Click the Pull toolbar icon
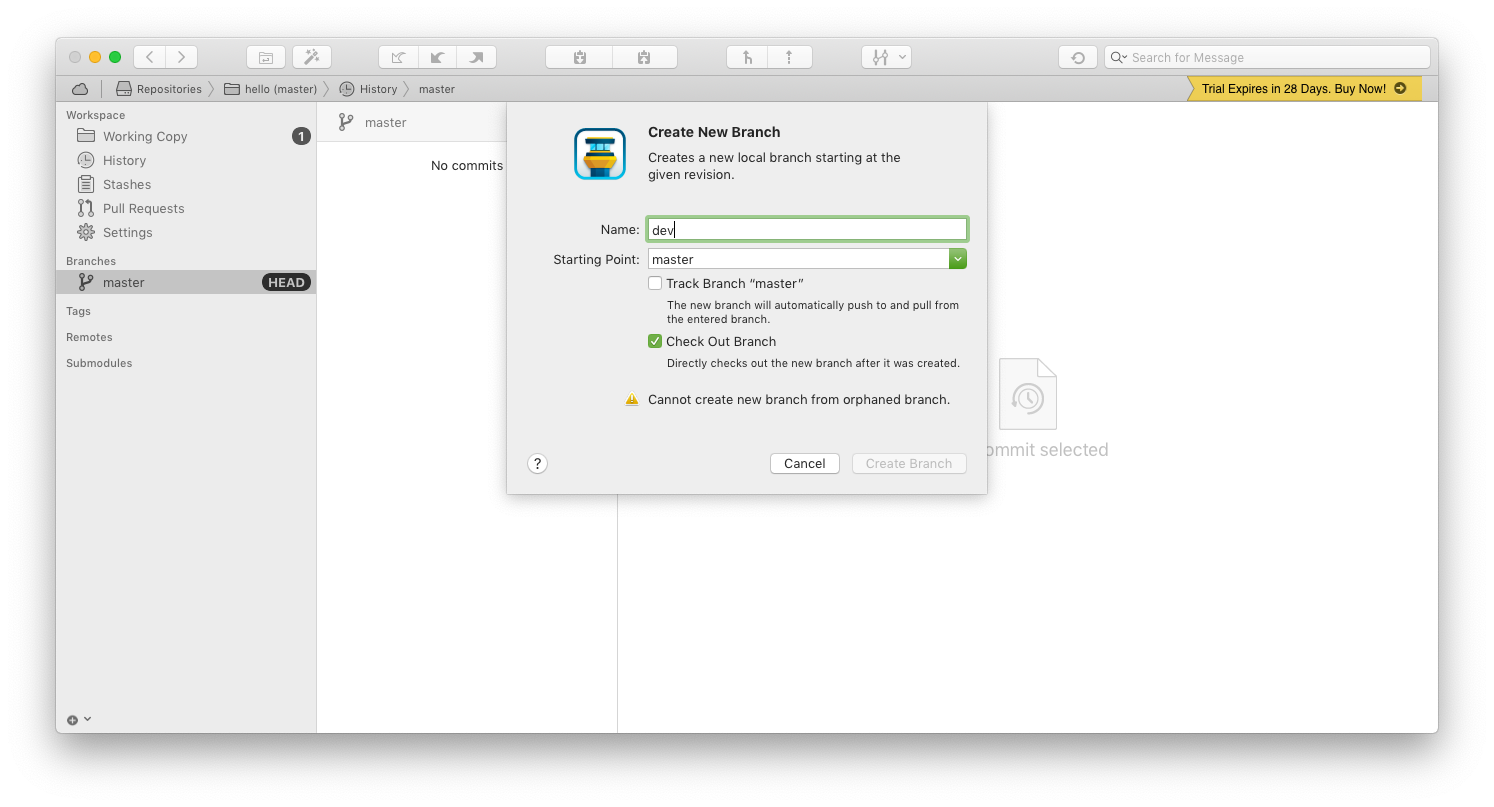1494x807 pixels. [437, 57]
